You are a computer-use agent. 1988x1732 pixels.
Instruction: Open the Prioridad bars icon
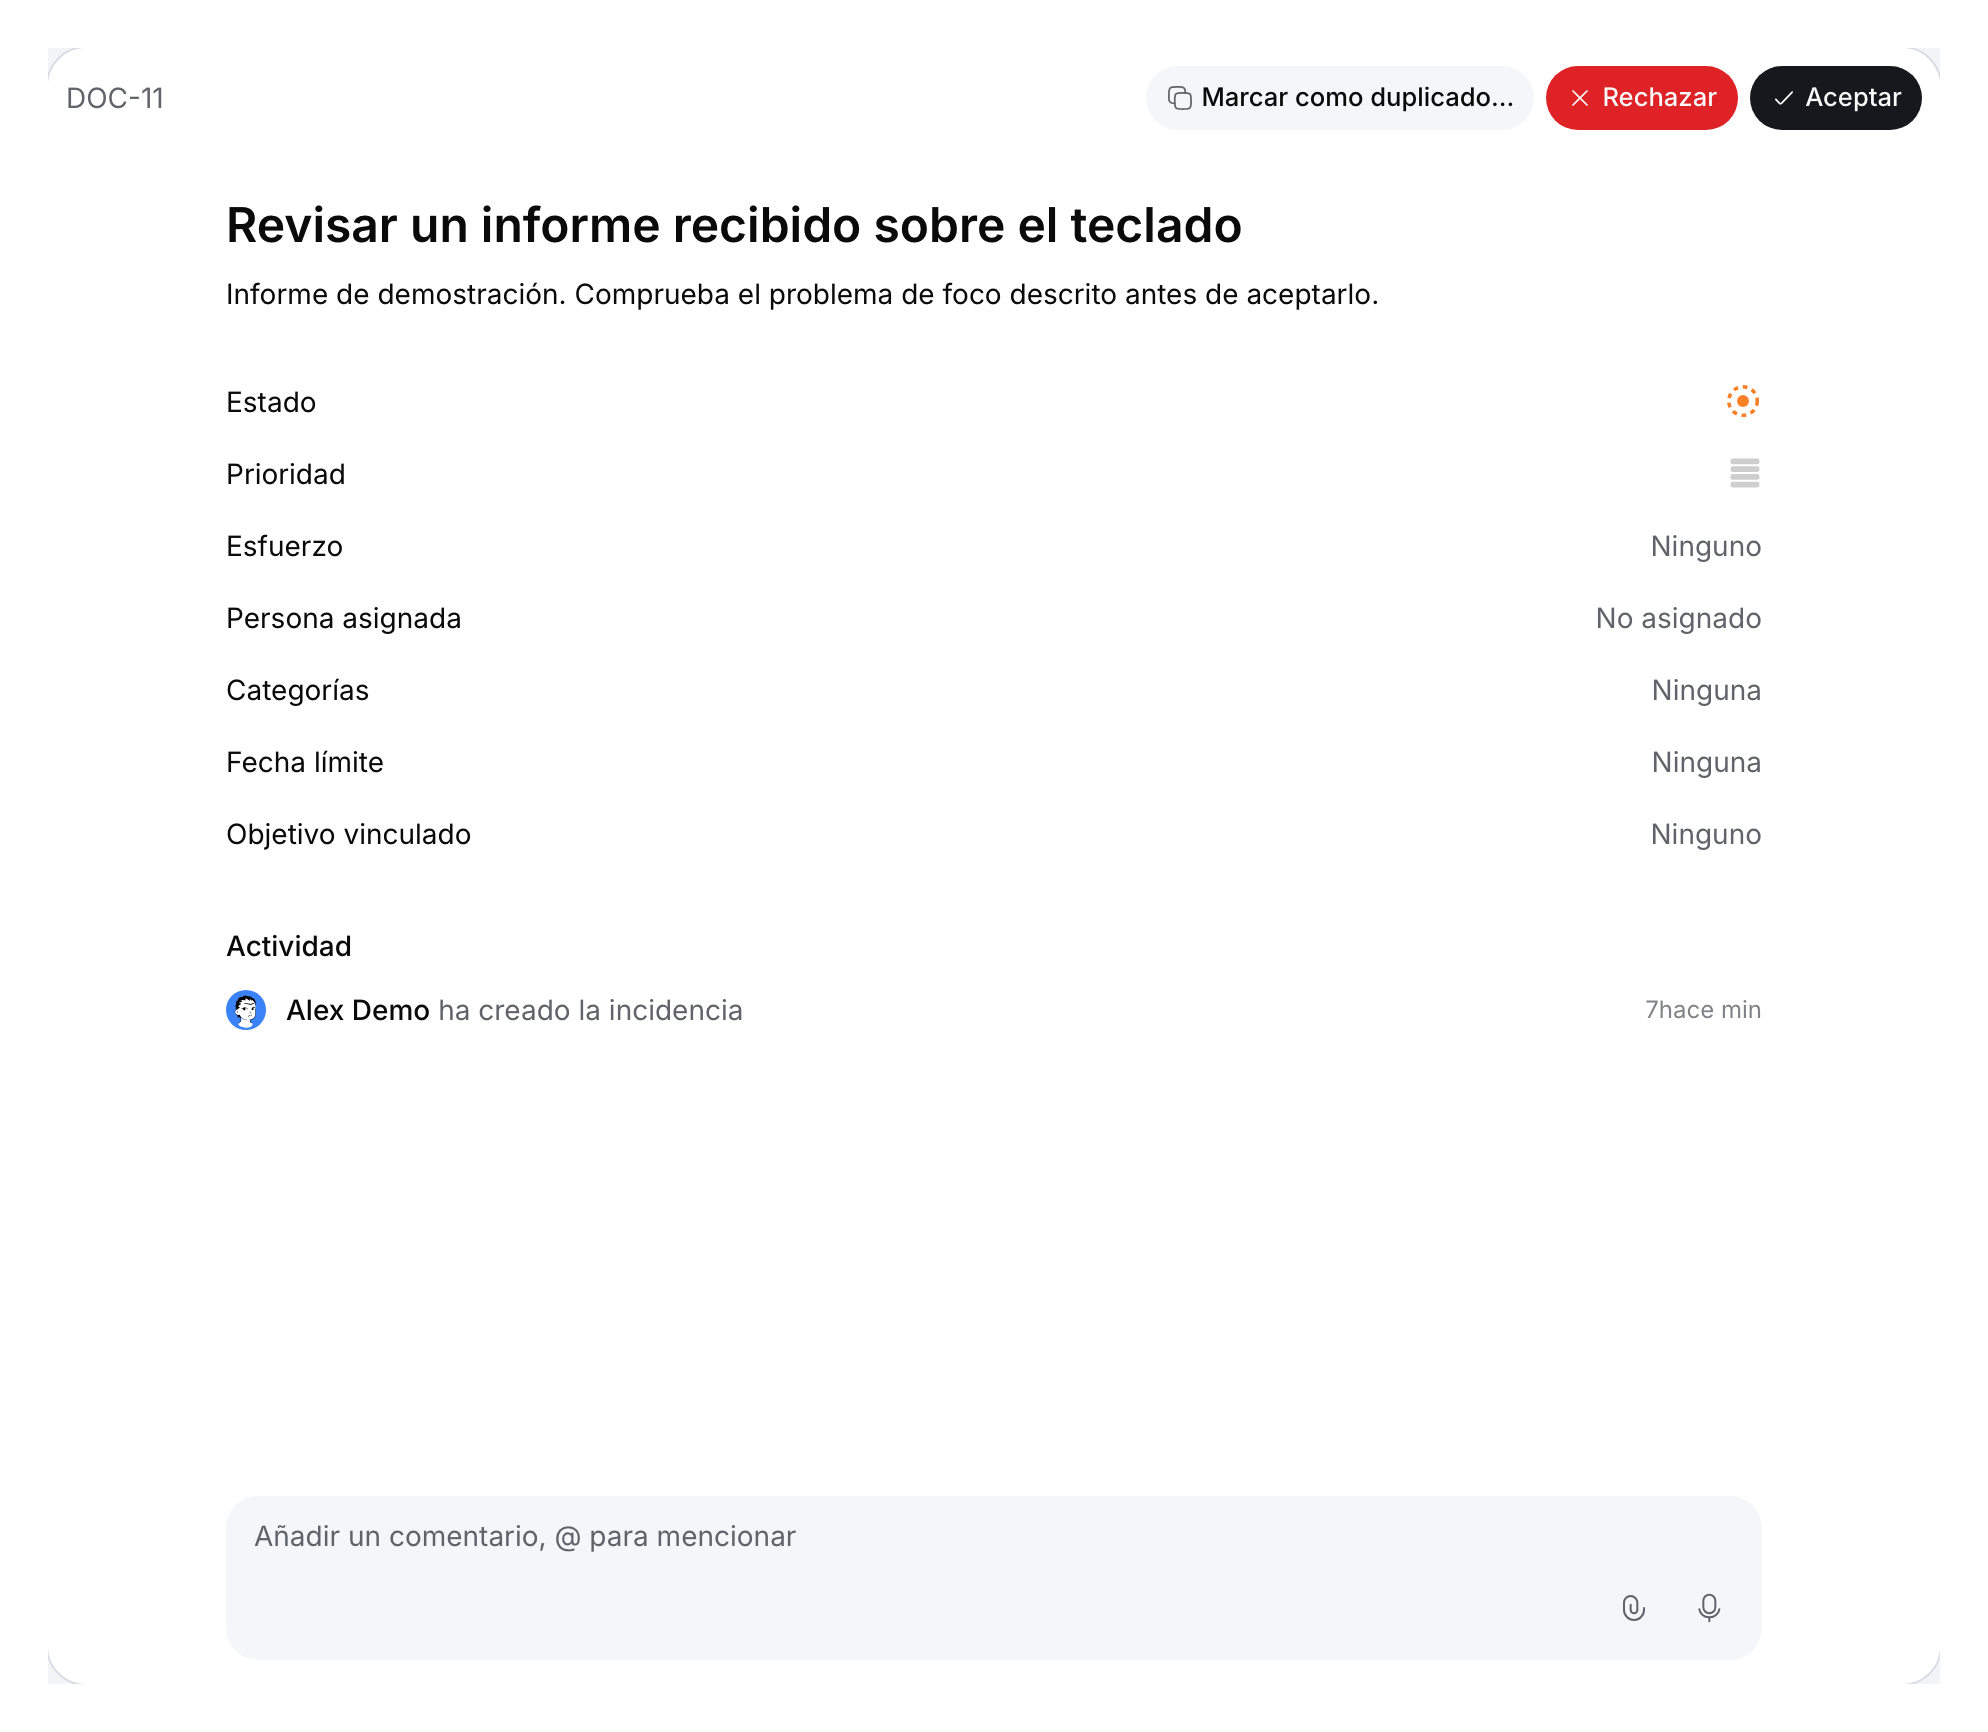1744,473
